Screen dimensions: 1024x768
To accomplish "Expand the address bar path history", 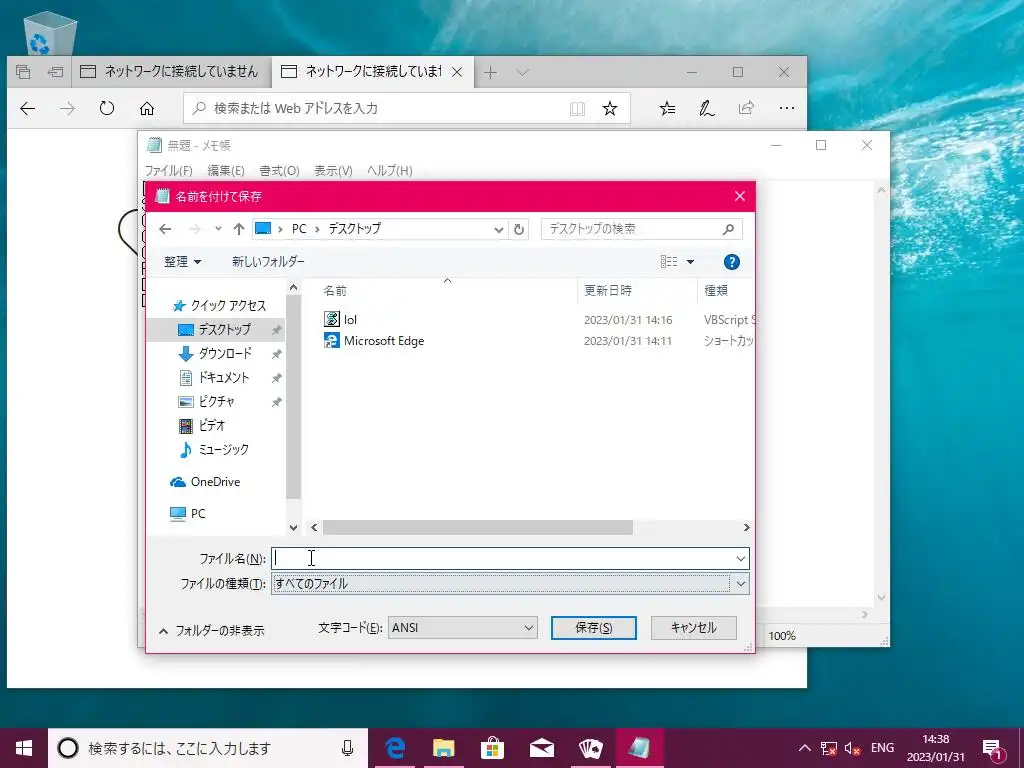I will [498, 229].
